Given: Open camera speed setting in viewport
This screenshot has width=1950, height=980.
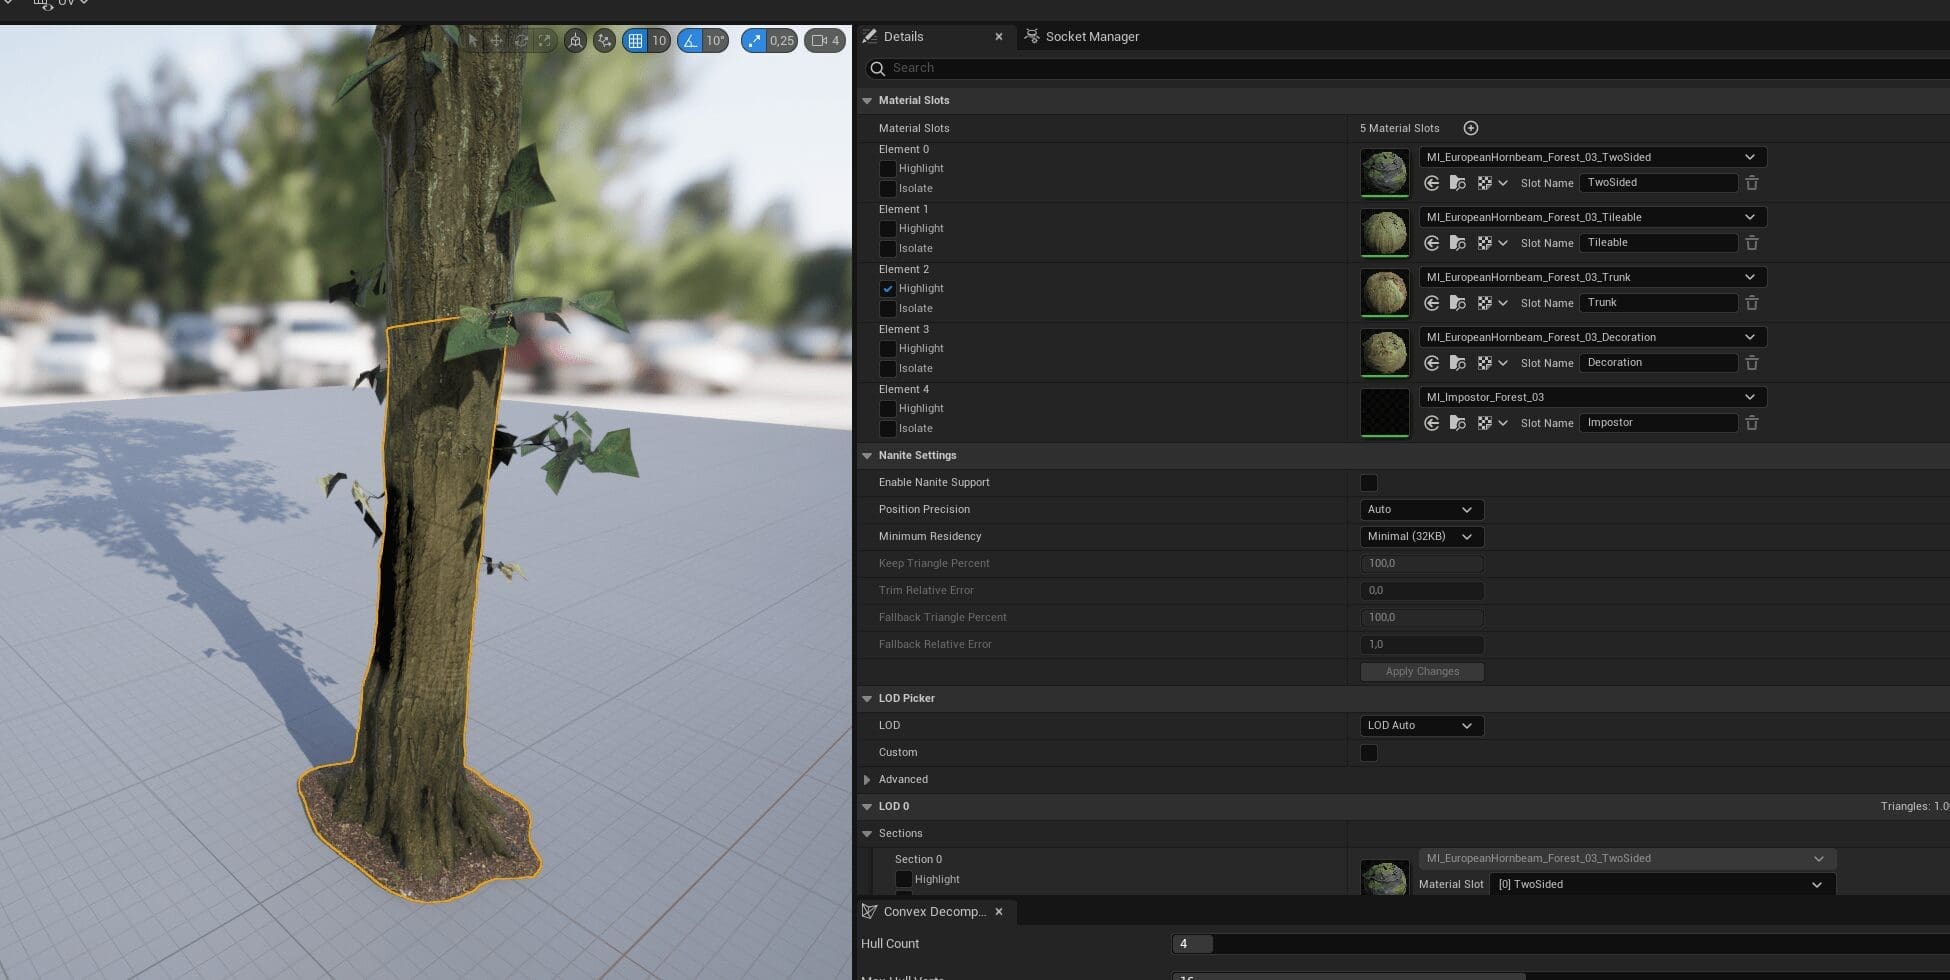Looking at the screenshot, I should point(825,41).
